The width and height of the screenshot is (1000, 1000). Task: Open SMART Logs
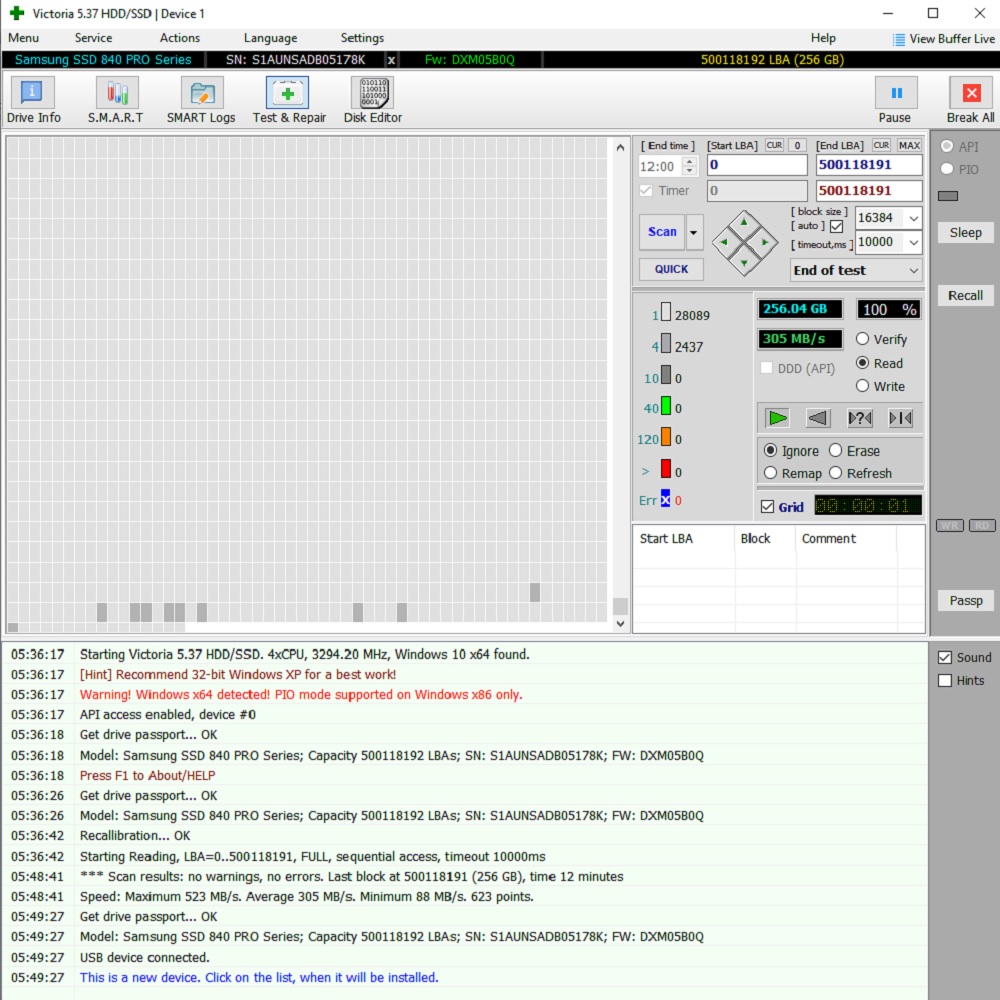(201, 100)
